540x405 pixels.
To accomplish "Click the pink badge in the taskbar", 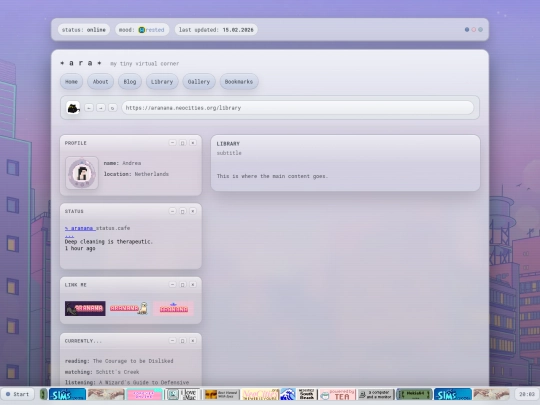I will point(144,394).
